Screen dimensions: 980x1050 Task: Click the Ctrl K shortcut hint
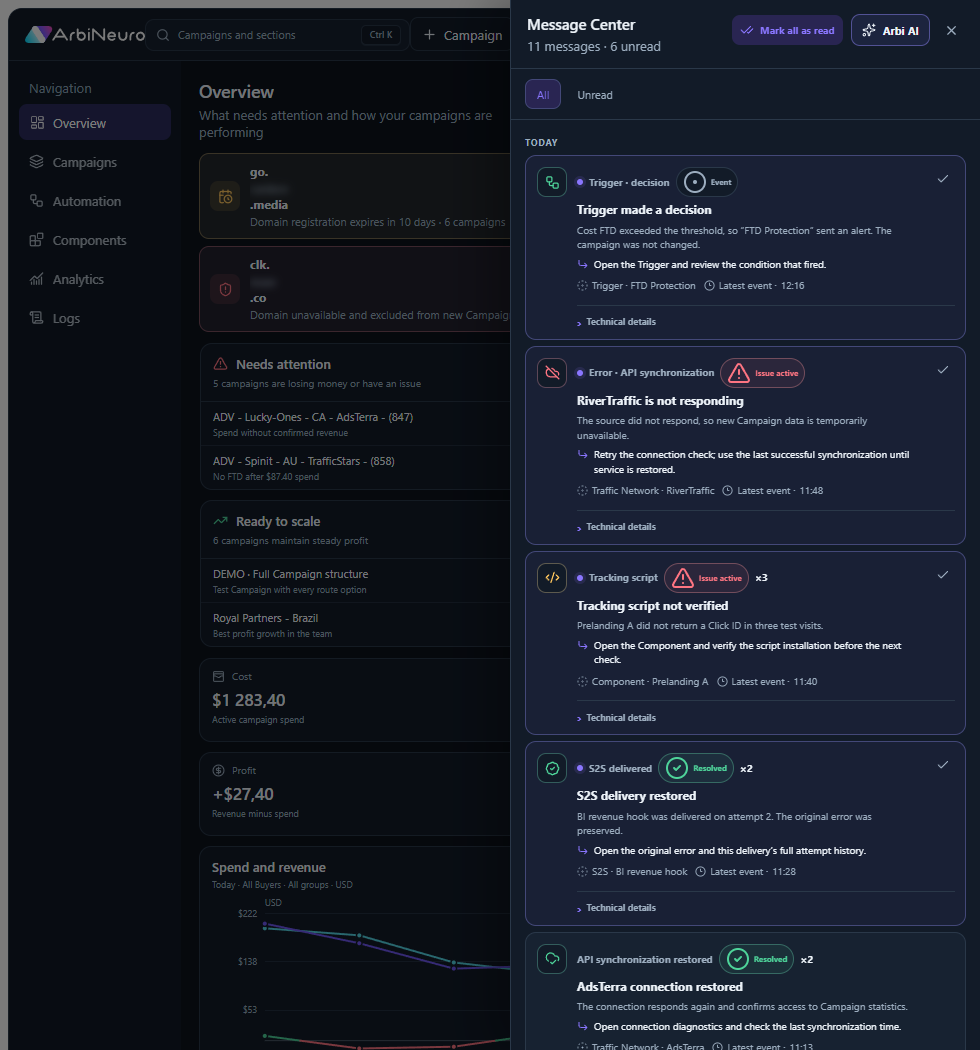[381, 35]
